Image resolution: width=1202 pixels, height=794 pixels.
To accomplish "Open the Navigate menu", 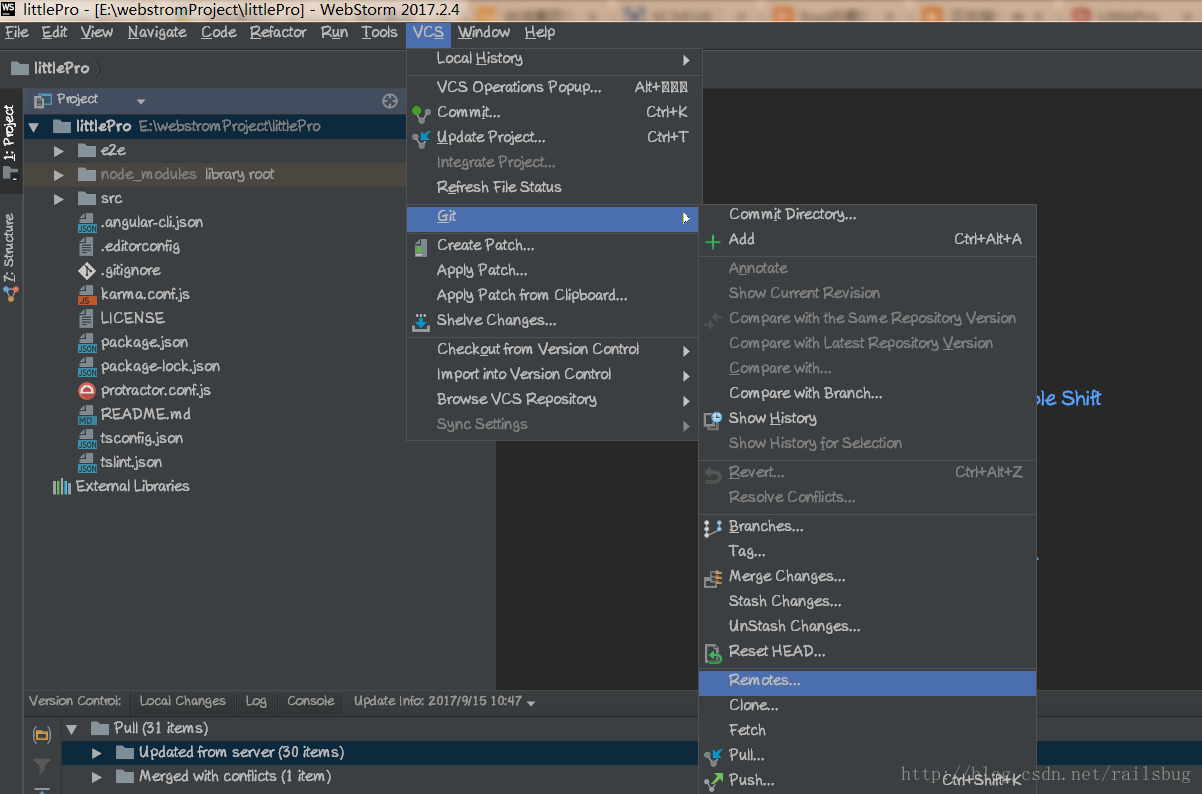I will (157, 32).
